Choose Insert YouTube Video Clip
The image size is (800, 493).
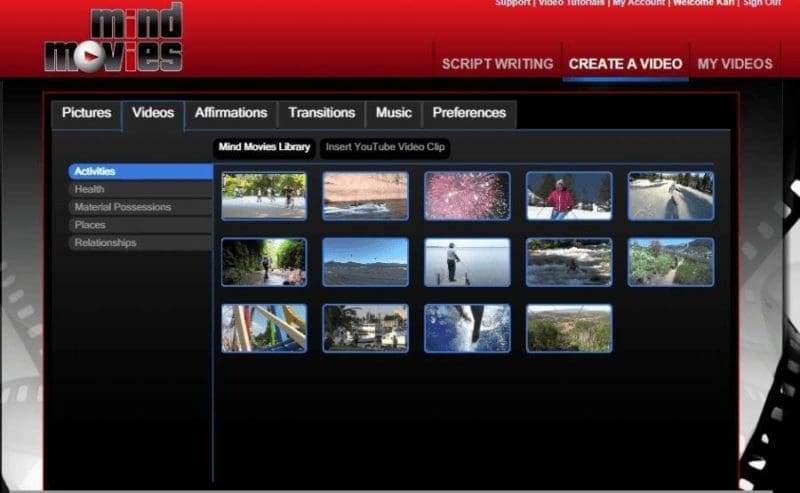tap(385, 147)
